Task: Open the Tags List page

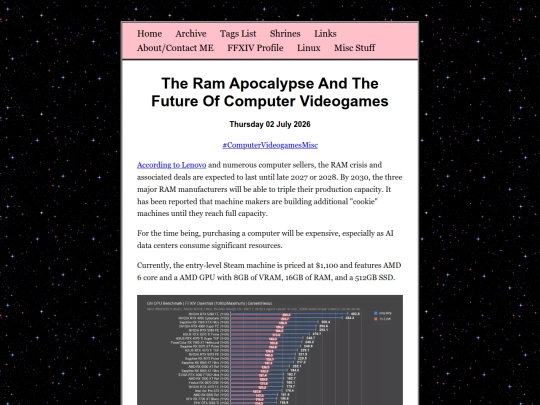Action: pyautogui.click(x=238, y=34)
